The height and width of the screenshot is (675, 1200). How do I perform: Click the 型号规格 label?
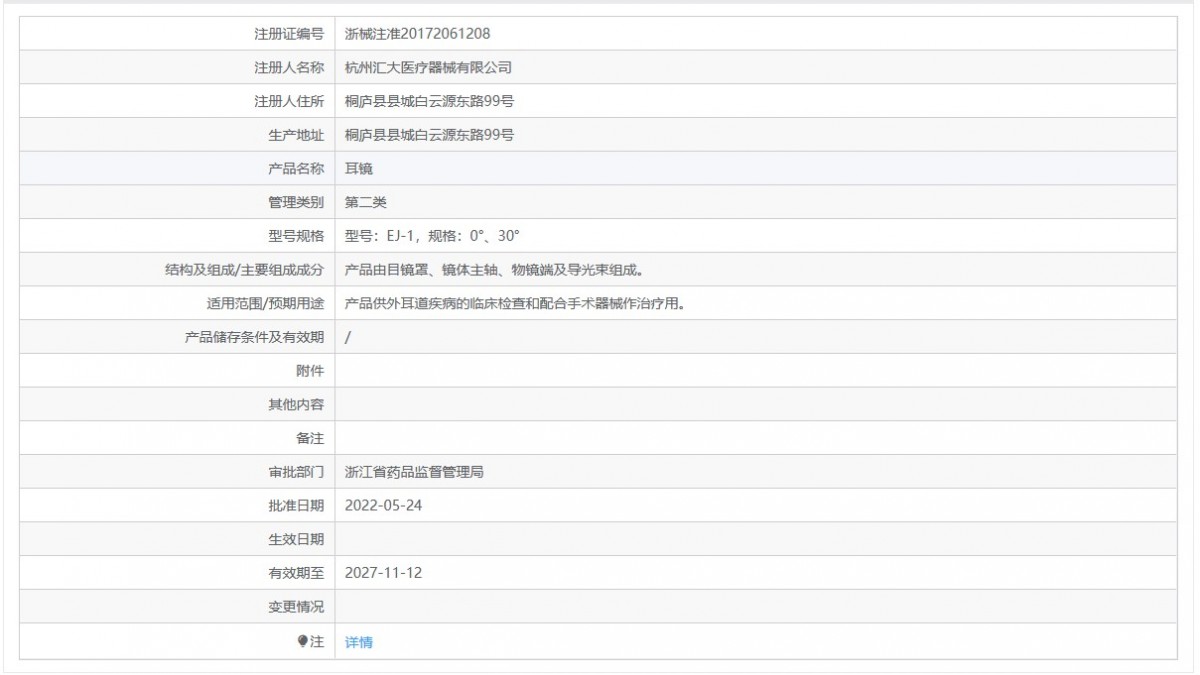tap(296, 237)
